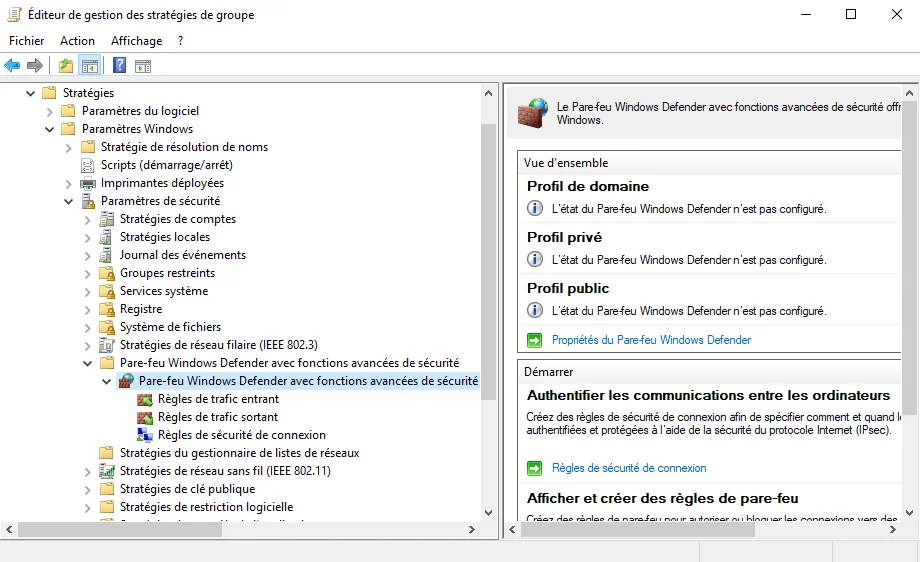Expand the Stratégies de comptes node
This screenshot has height=562, width=920.
[x=87, y=220]
